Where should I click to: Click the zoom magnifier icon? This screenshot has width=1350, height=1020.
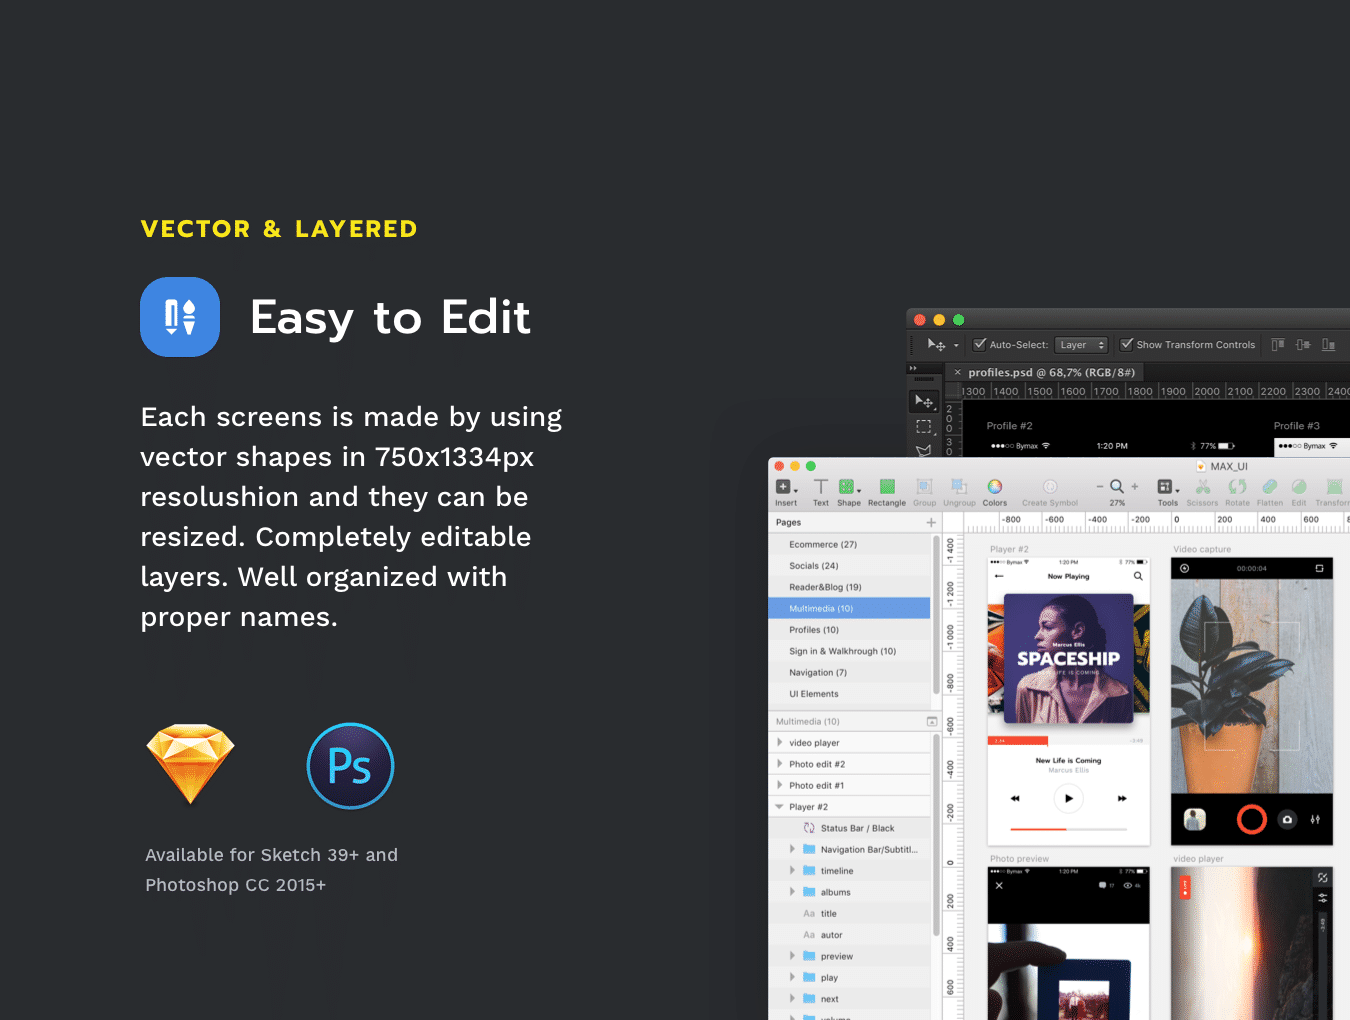tap(1117, 486)
